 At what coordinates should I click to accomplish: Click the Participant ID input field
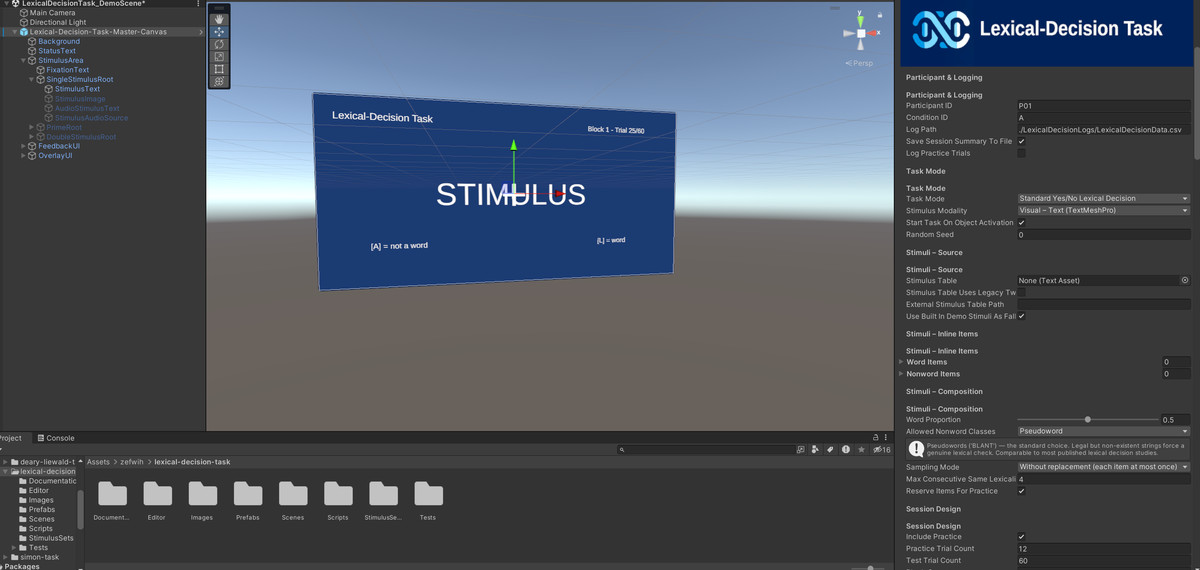1103,106
